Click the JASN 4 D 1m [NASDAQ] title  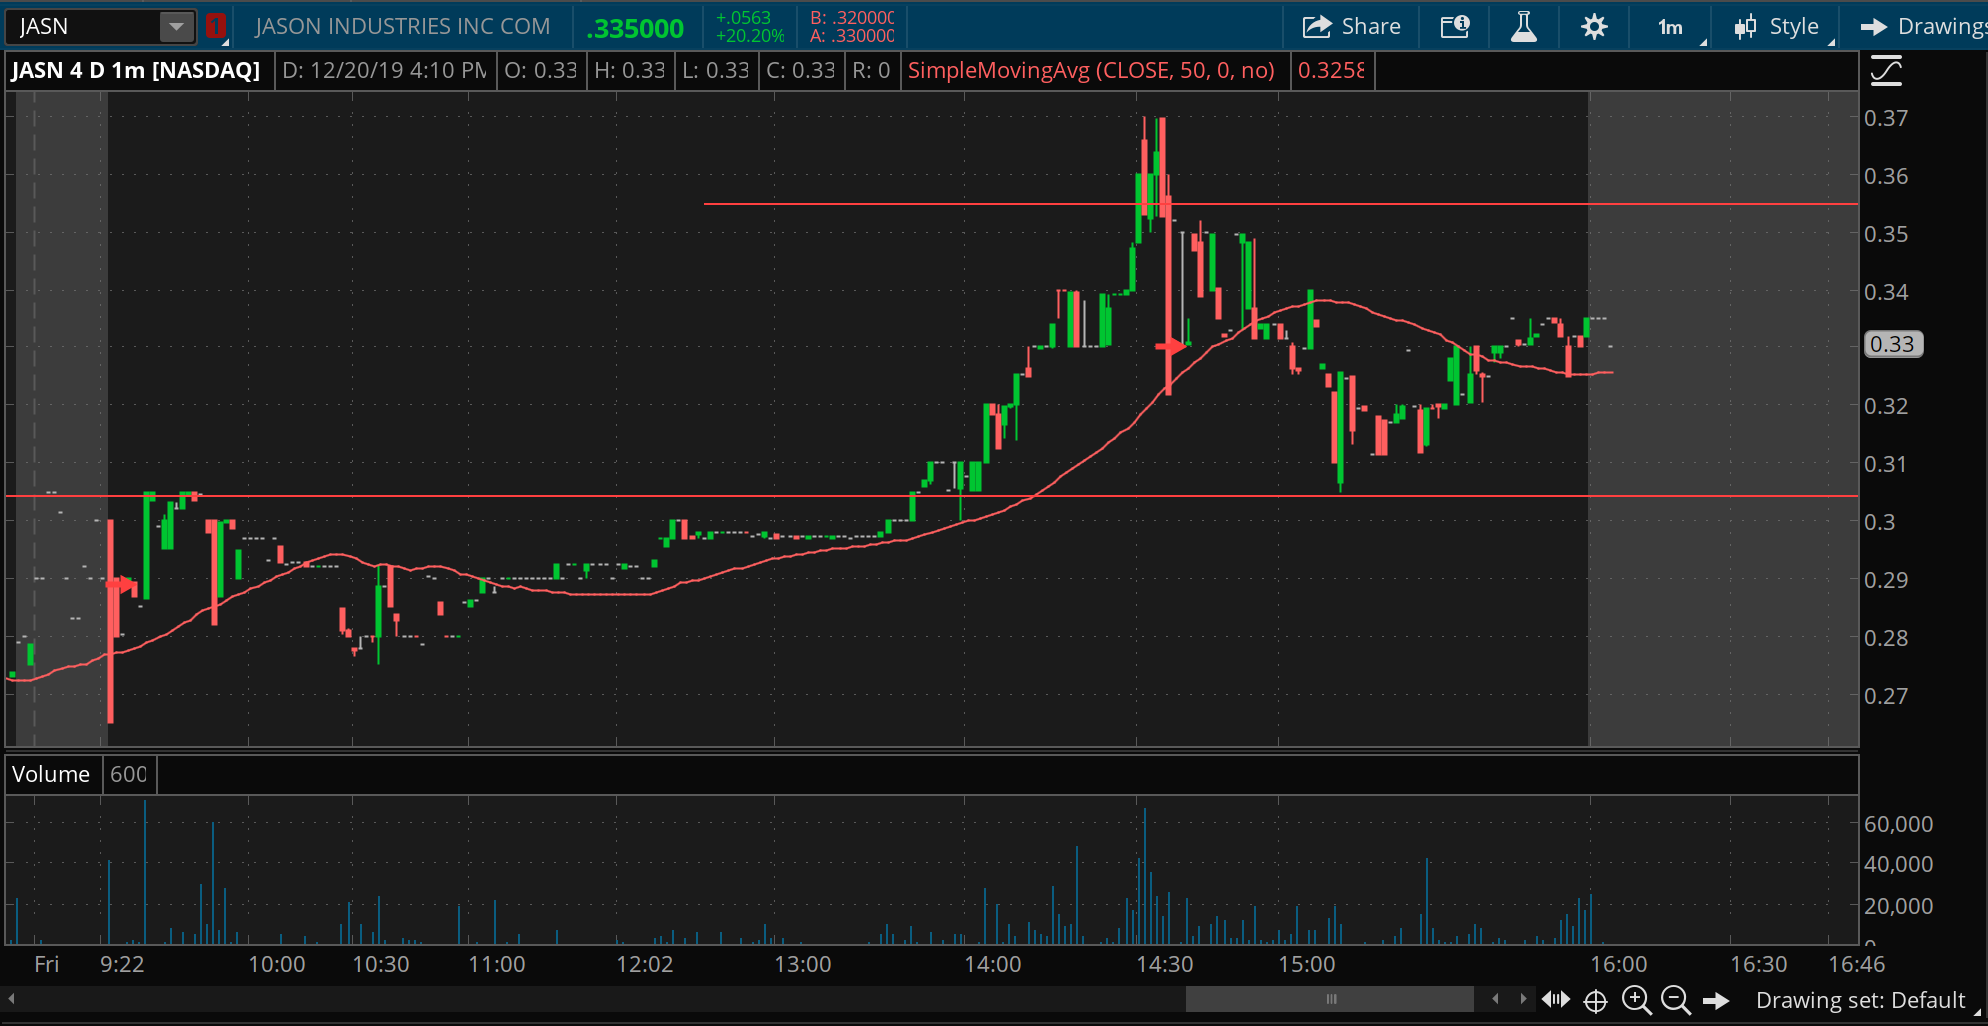pyautogui.click(x=136, y=71)
